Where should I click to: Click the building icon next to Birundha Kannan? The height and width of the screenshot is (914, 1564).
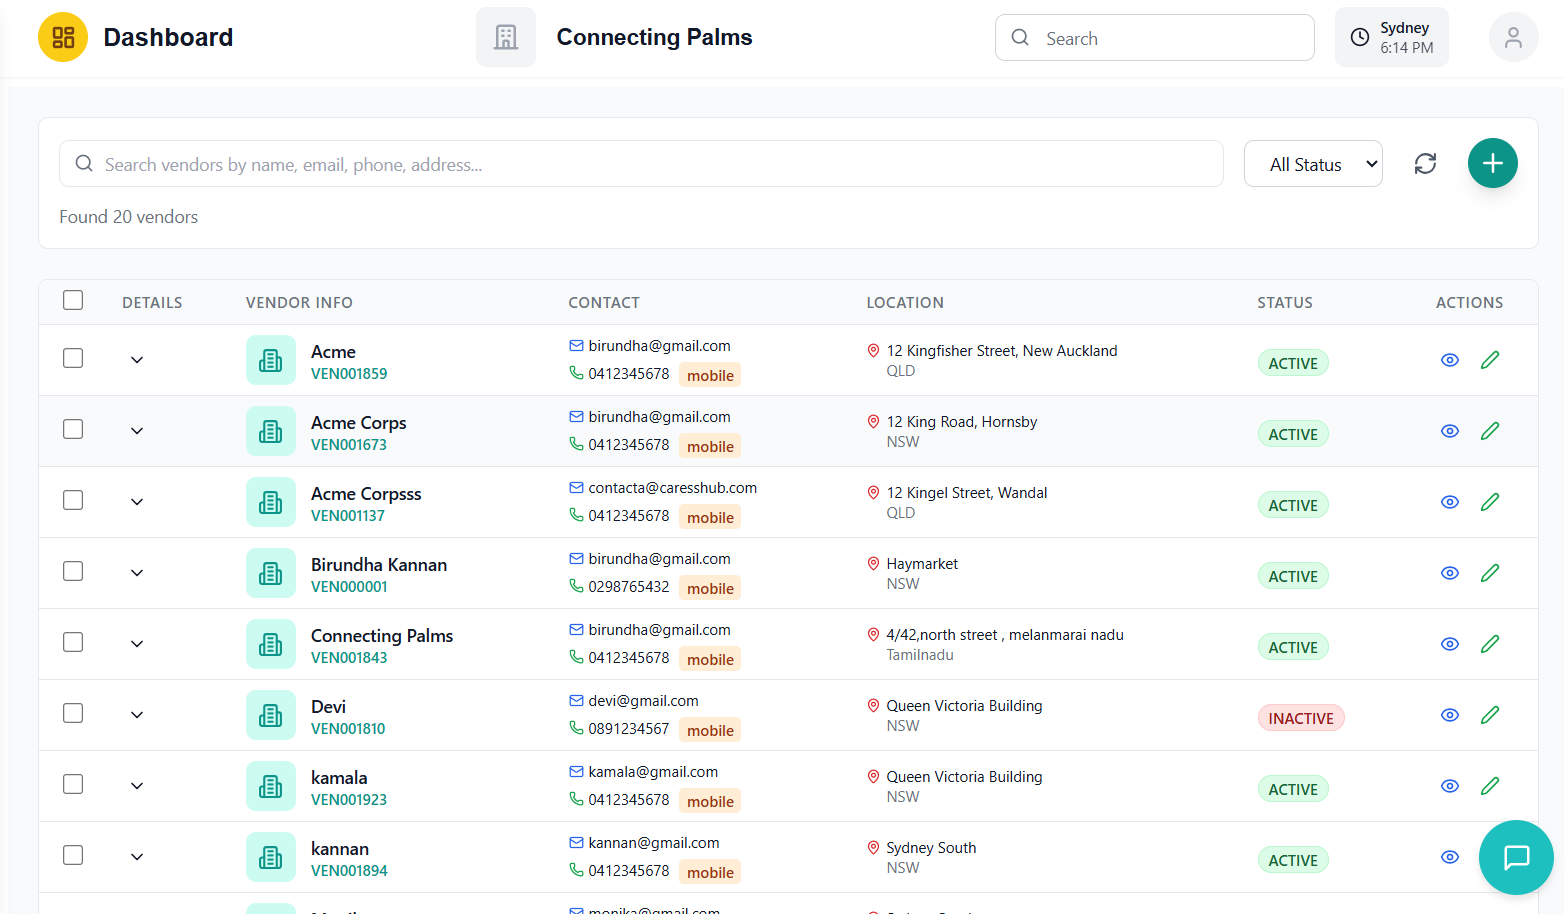click(270, 573)
